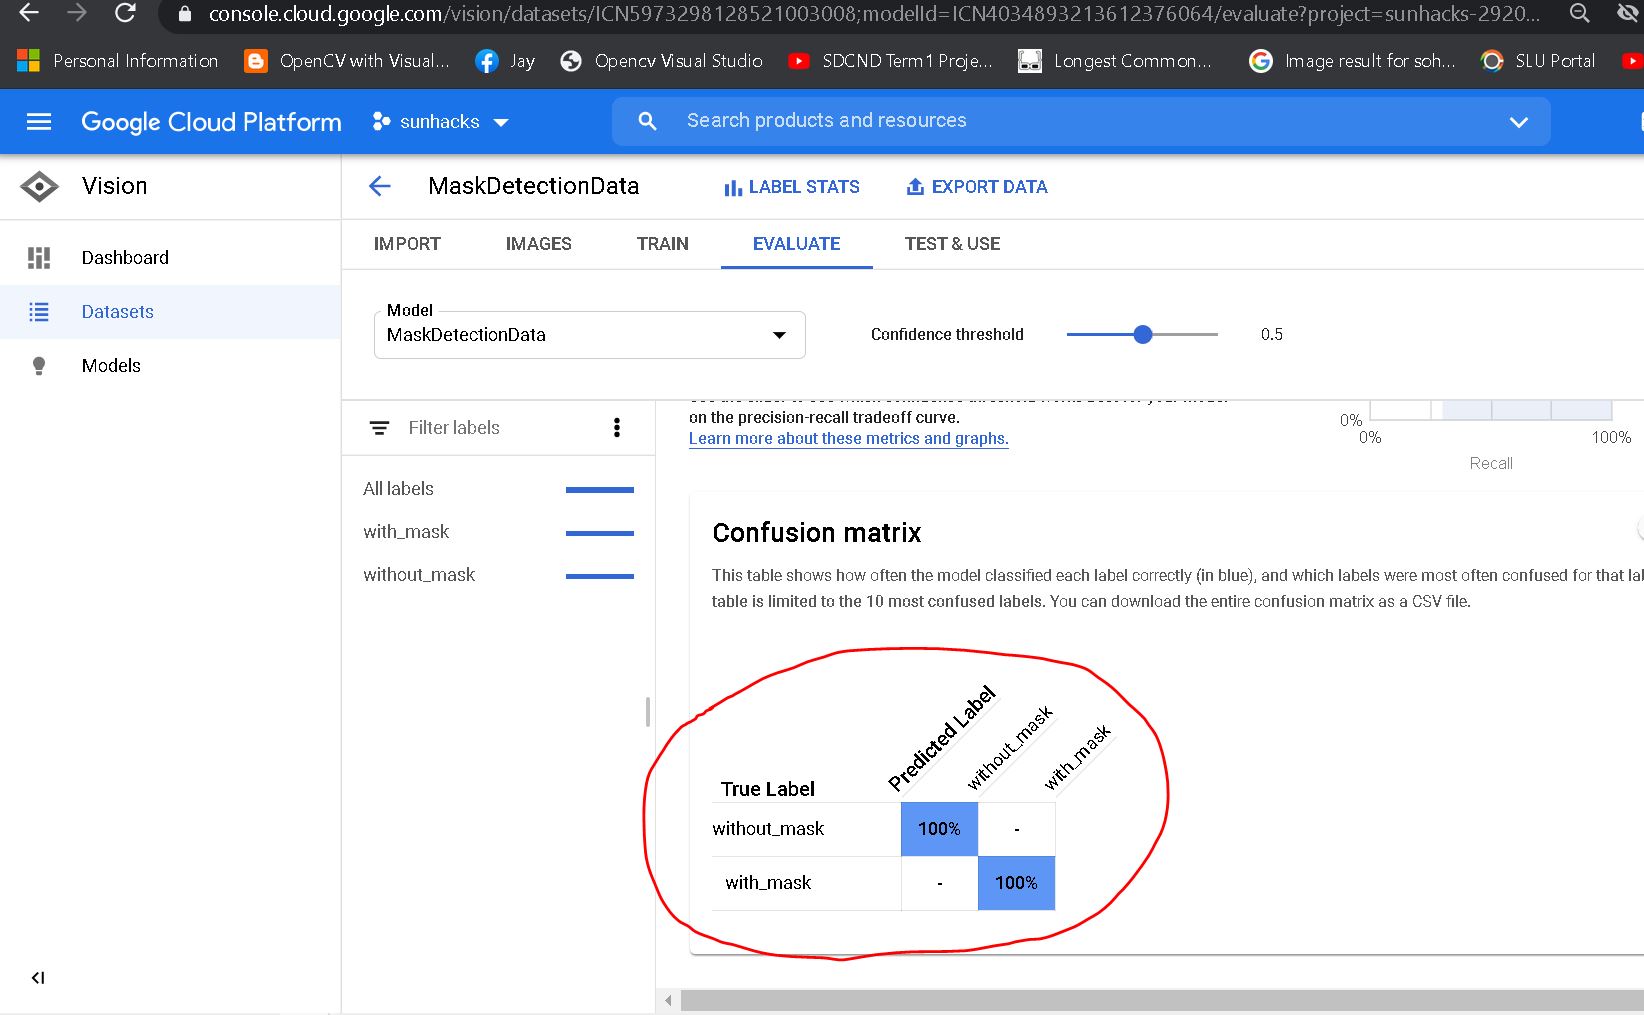1644x1015 pixels.
Task: Select the EVALUATE tab
Action: pyautogui.click(x=797, y=244)
